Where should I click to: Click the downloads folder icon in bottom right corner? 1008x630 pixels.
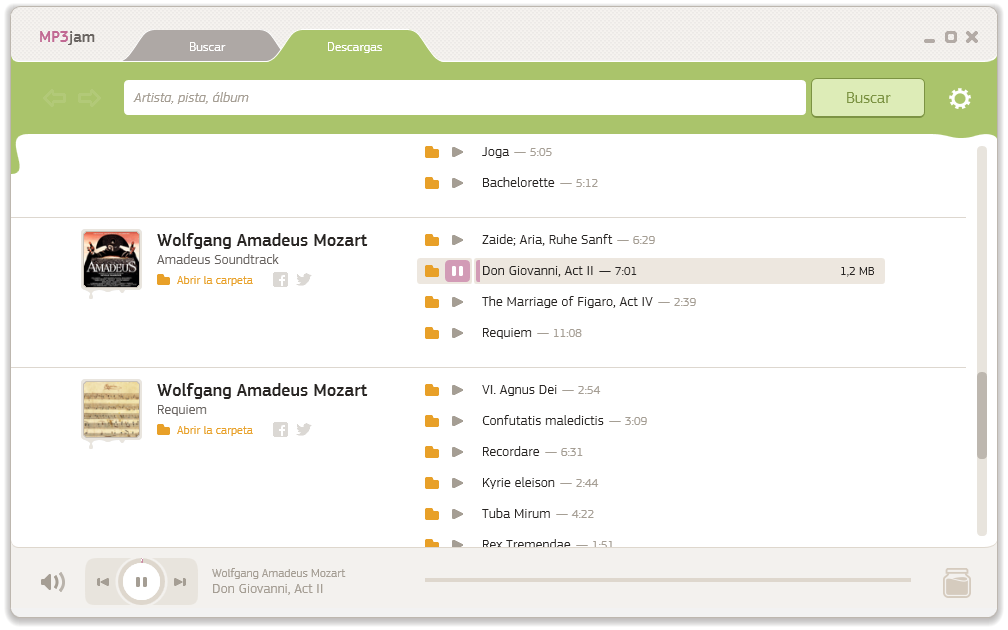coord(956,581)
